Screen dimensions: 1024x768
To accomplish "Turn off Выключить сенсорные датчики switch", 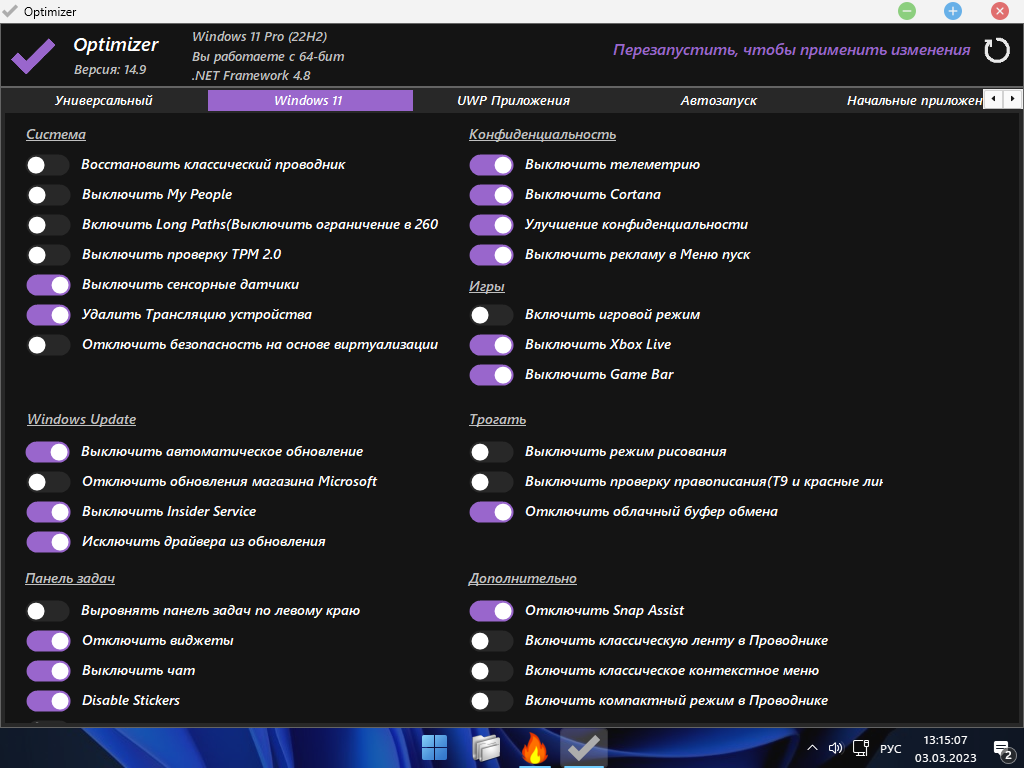I will [x=48, y=285].
